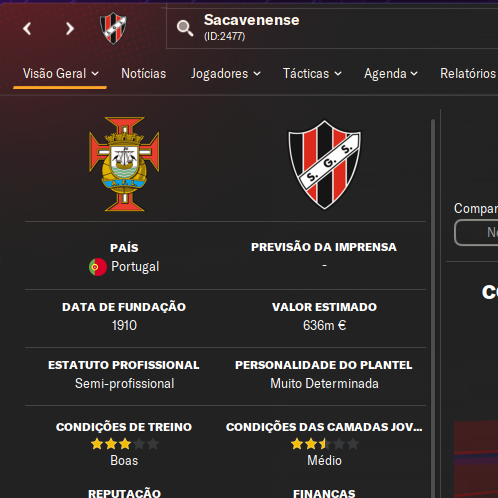498x498 pixels.
Task: Click the comparison selector box under Compar
Action: pyautogui.click(x=476, y=232)
